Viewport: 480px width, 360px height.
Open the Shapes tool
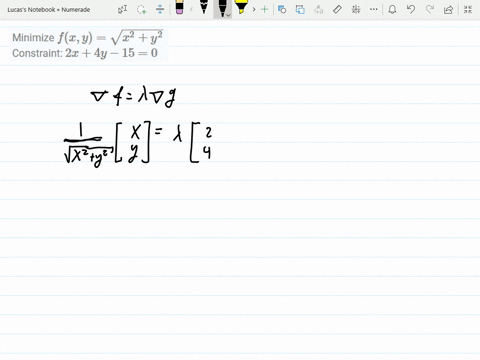click(x=282, y=9)
